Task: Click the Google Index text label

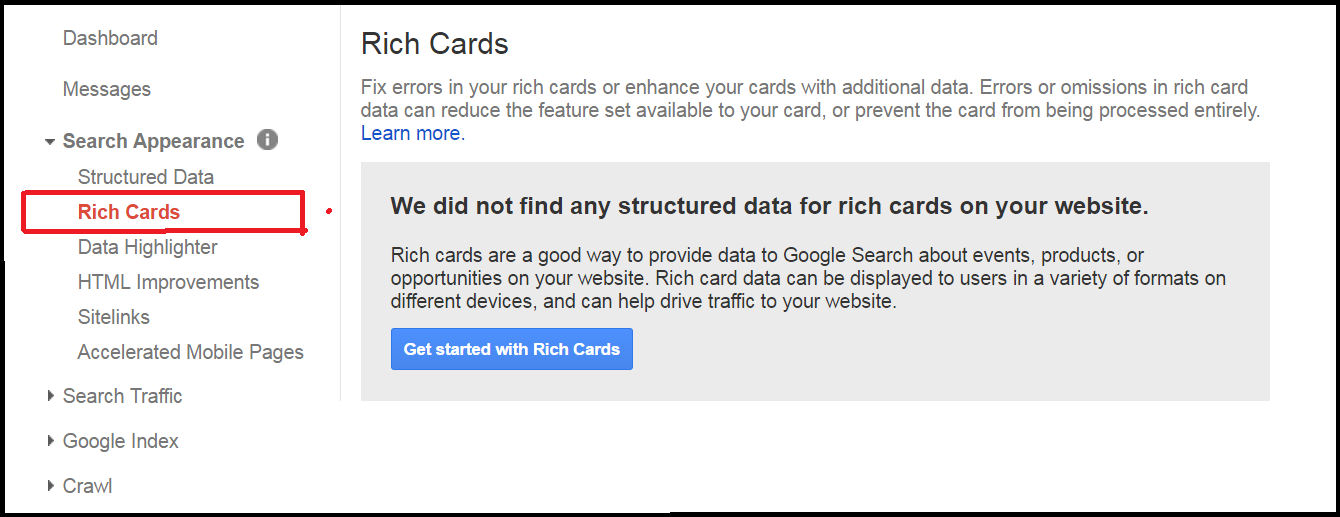Action: 120,441
